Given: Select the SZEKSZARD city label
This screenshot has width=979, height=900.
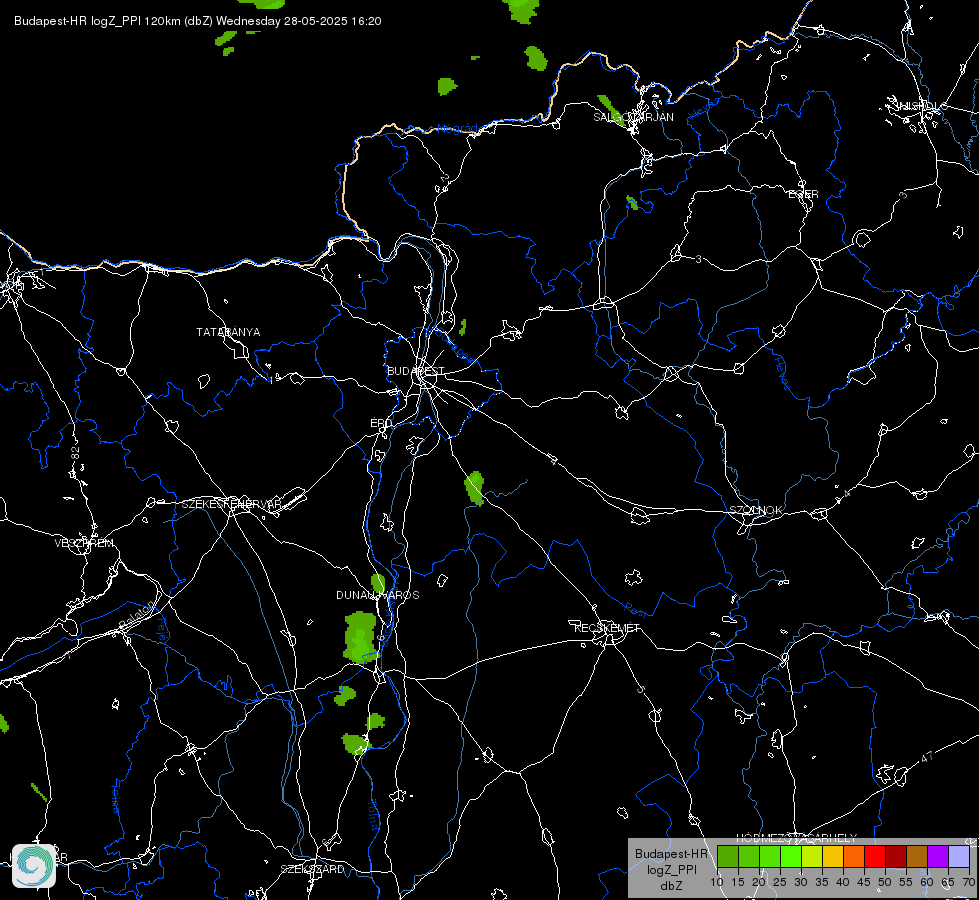Looking at the screenshot, I should pyautogui.click(x=312, y=869).
